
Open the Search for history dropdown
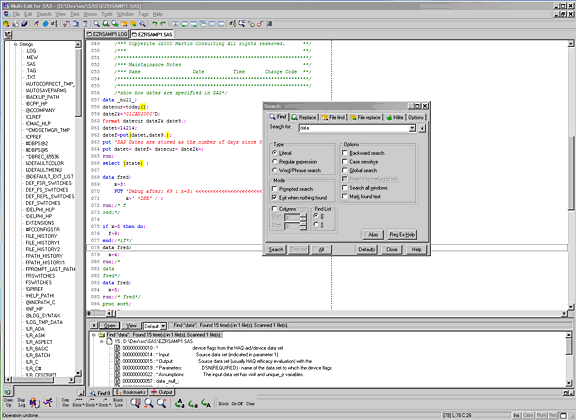point(412,128)
